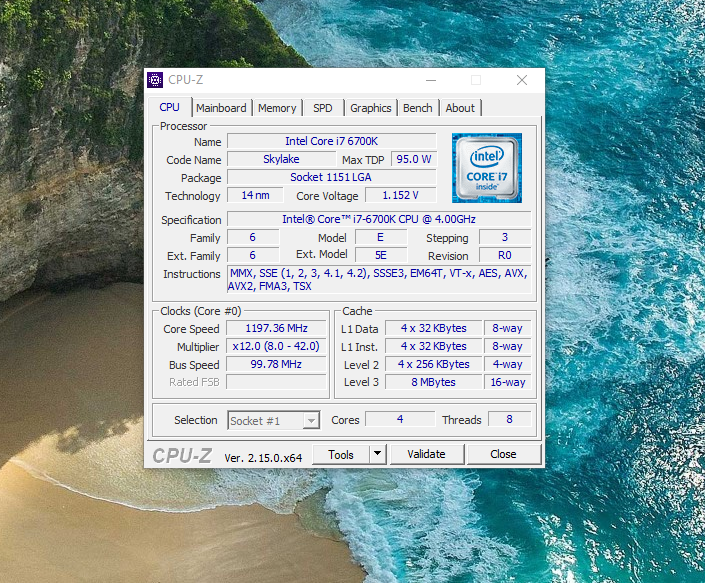
Task: Click the L1 Data 8-way associativity value
Action: (507, 328)
